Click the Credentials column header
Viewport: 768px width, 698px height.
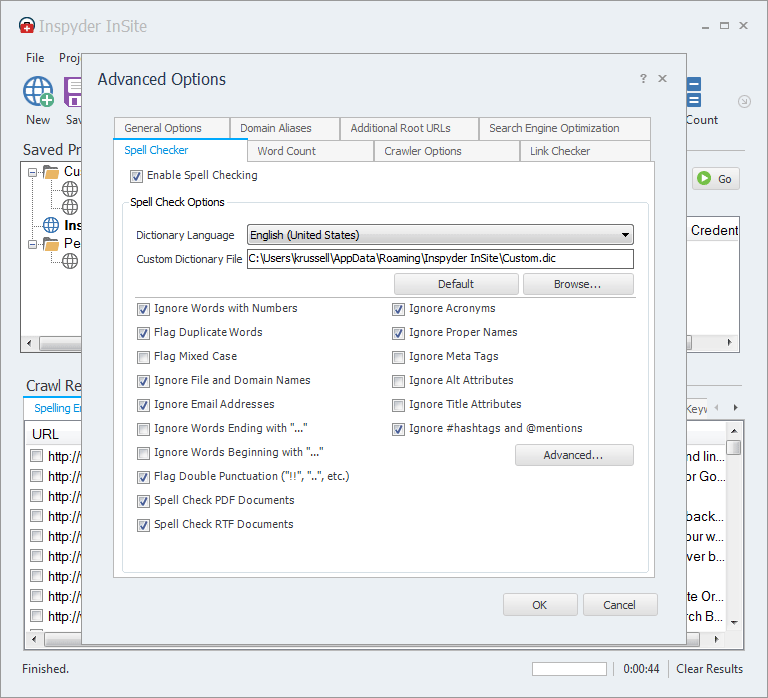pyautogui.click(x=714, y=230)
